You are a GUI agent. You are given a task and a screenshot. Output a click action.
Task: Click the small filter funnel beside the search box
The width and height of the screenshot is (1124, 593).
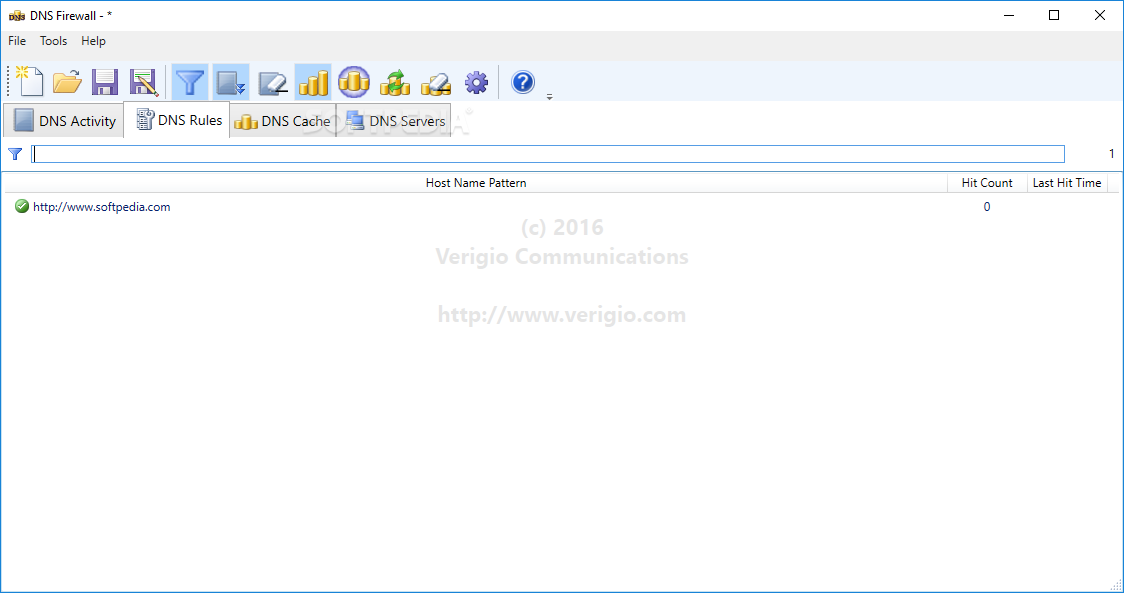pos(15,154)
